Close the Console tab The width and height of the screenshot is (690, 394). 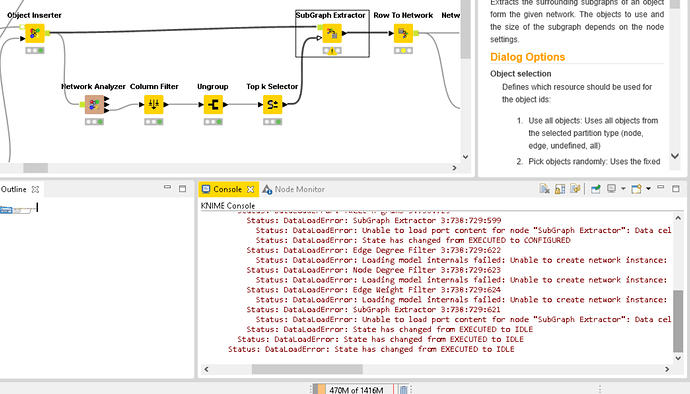tap(250, 189)
